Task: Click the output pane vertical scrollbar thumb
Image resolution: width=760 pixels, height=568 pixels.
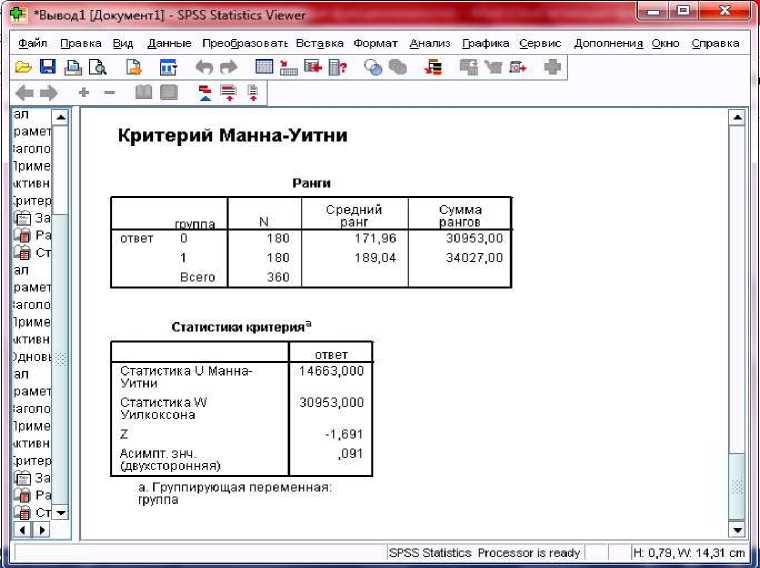Action: click(737, 487)
